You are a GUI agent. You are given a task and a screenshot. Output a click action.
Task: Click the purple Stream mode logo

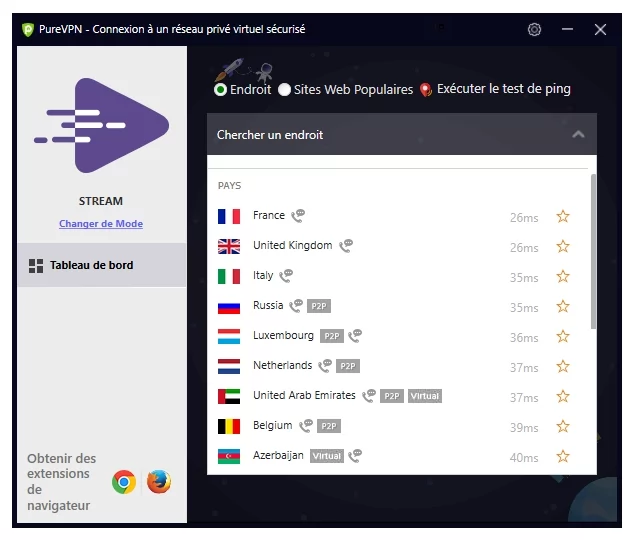point(101,126)
